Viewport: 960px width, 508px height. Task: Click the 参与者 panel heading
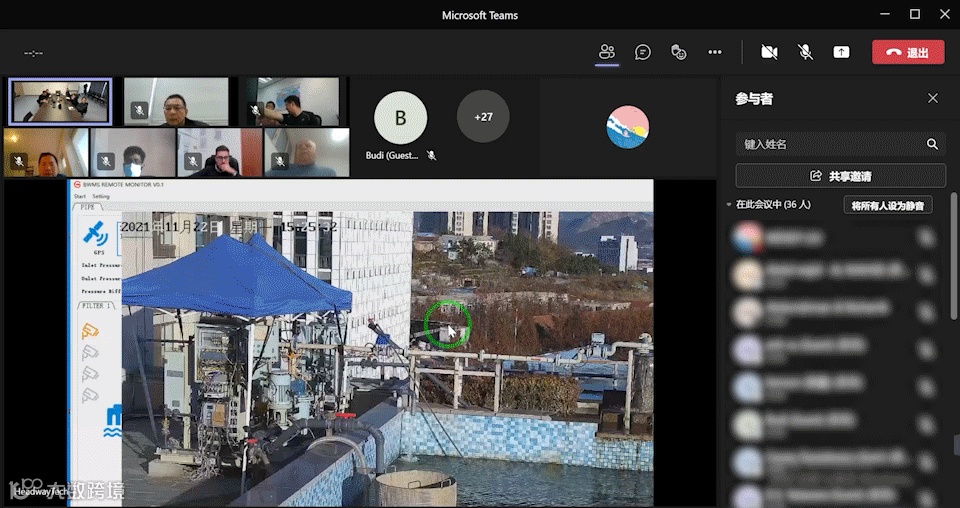754,99
